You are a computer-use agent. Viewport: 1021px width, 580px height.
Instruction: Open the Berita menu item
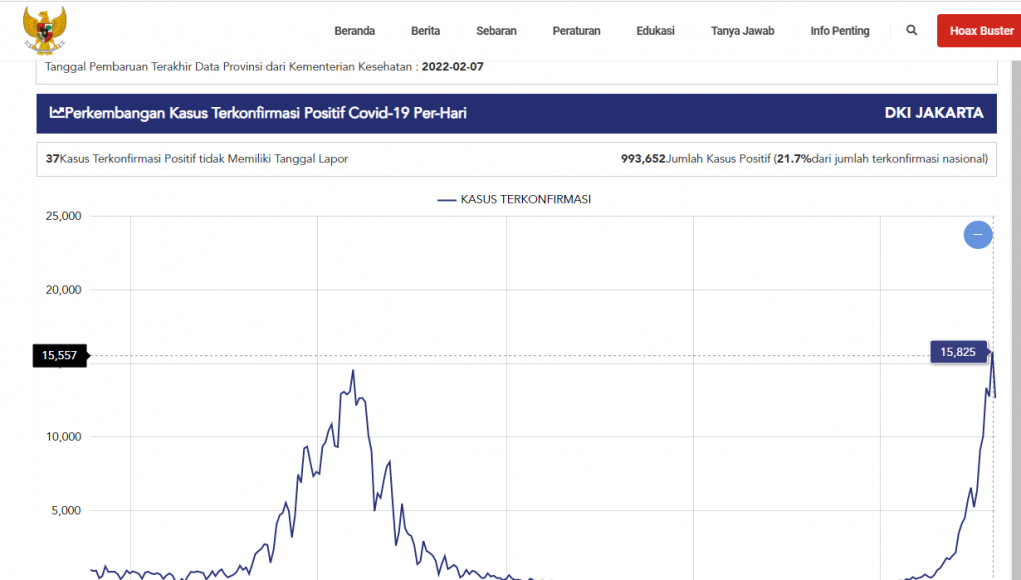click(425, 31)
